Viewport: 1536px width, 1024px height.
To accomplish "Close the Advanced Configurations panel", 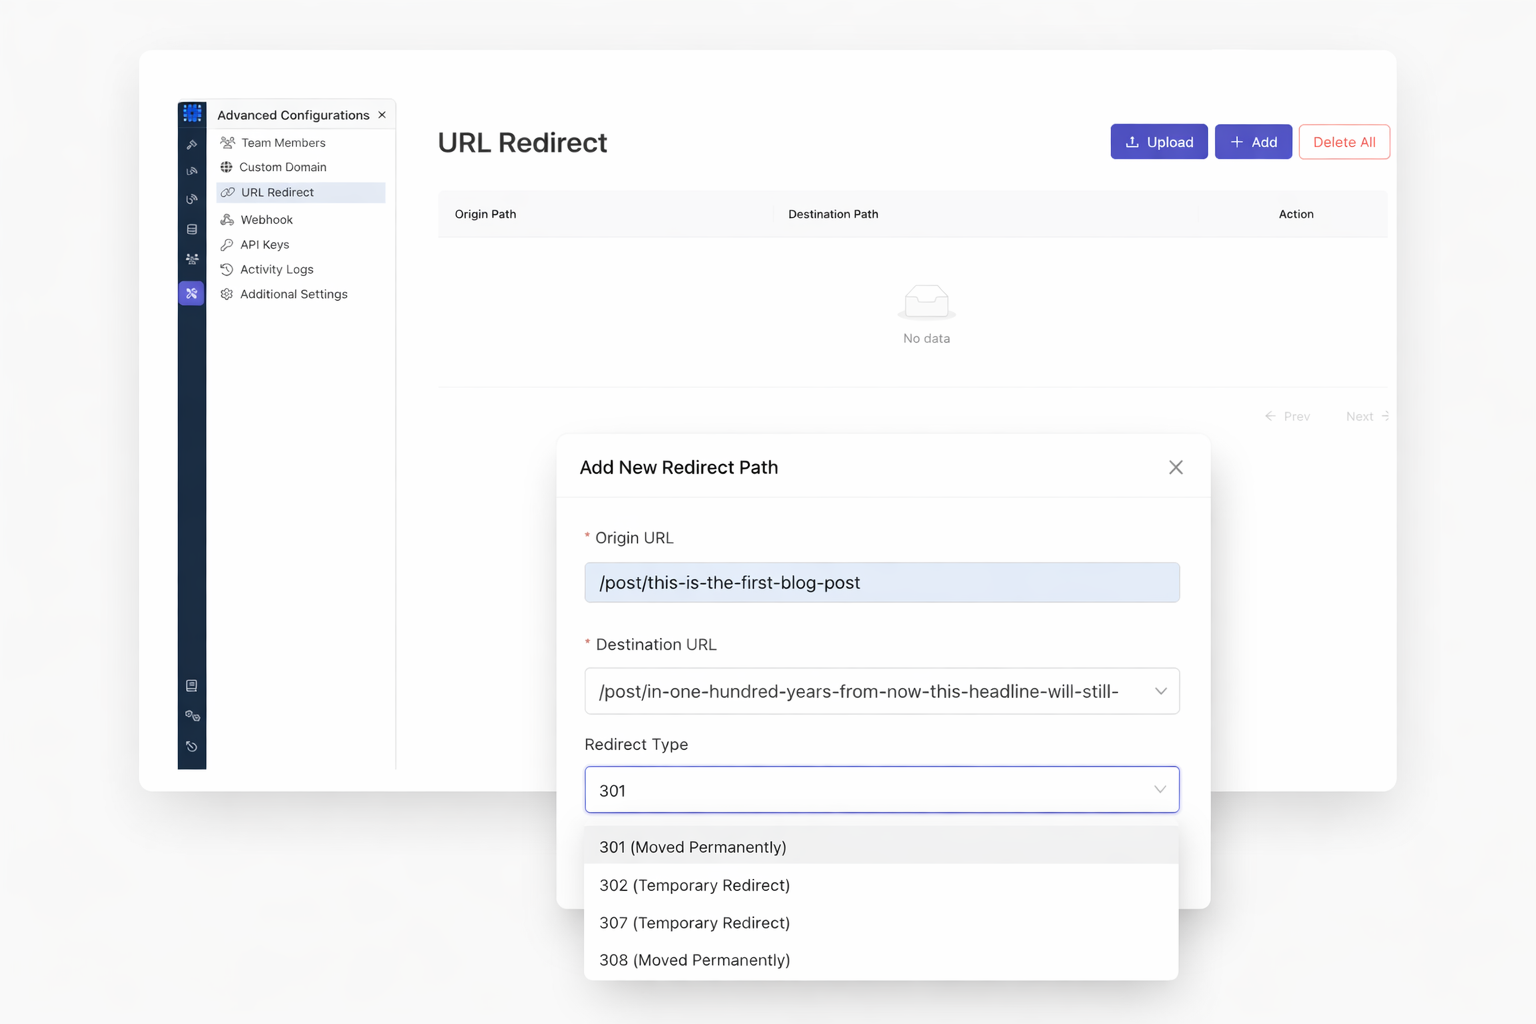I will 382,115.
